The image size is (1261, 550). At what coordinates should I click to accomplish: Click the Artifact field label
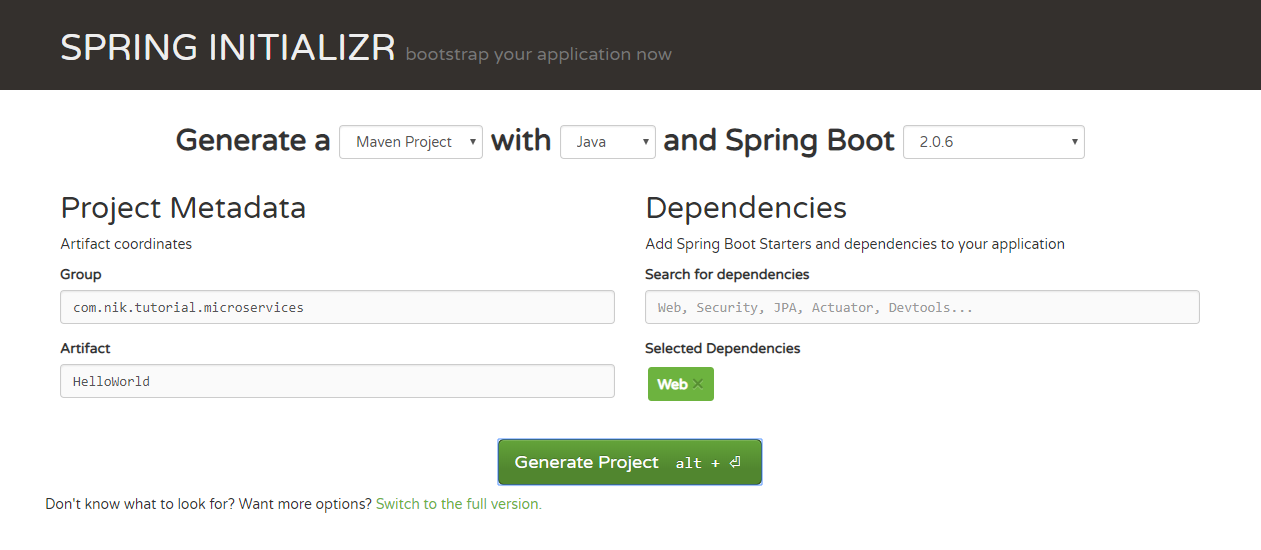[85, 348]
